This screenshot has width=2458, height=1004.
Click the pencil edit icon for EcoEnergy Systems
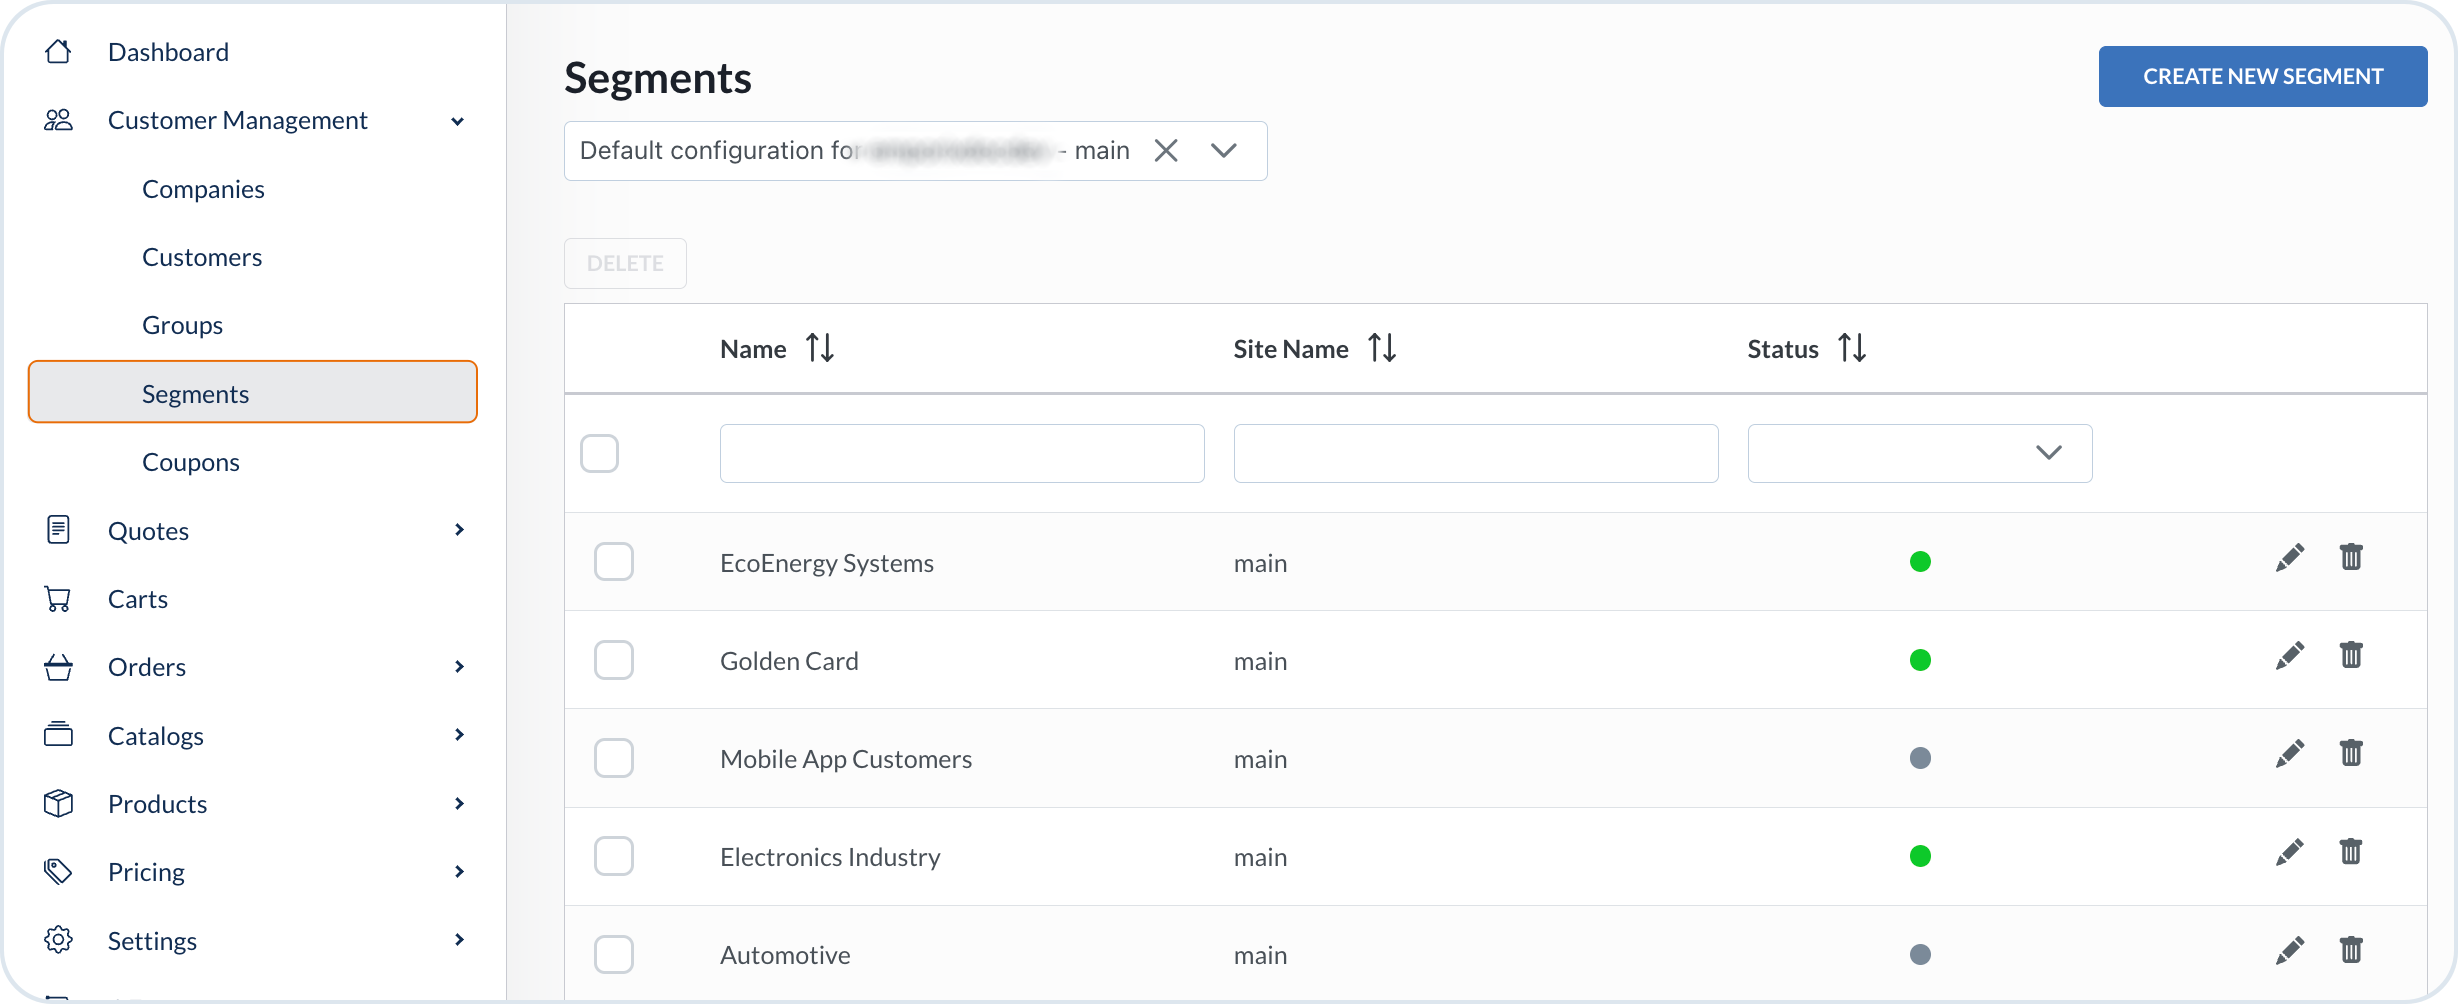(x=2289, y=558)
